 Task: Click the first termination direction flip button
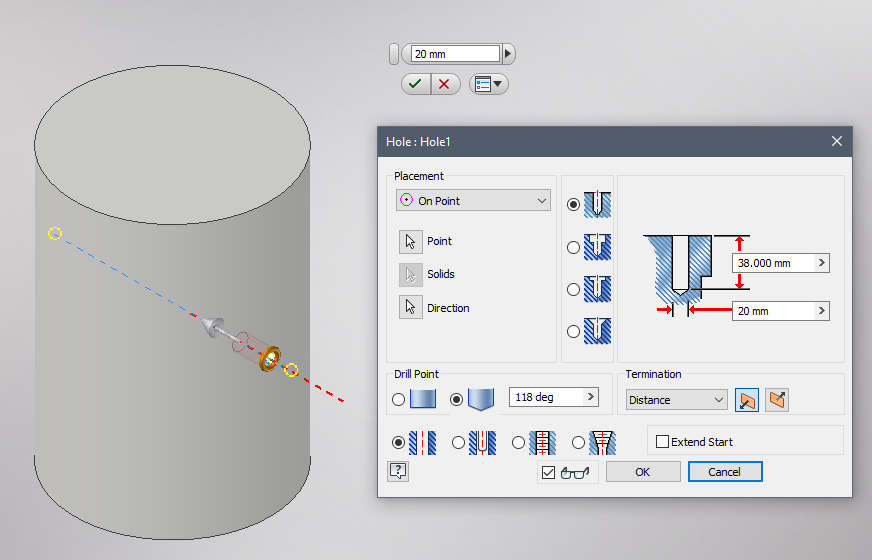[x=747, y=400]
